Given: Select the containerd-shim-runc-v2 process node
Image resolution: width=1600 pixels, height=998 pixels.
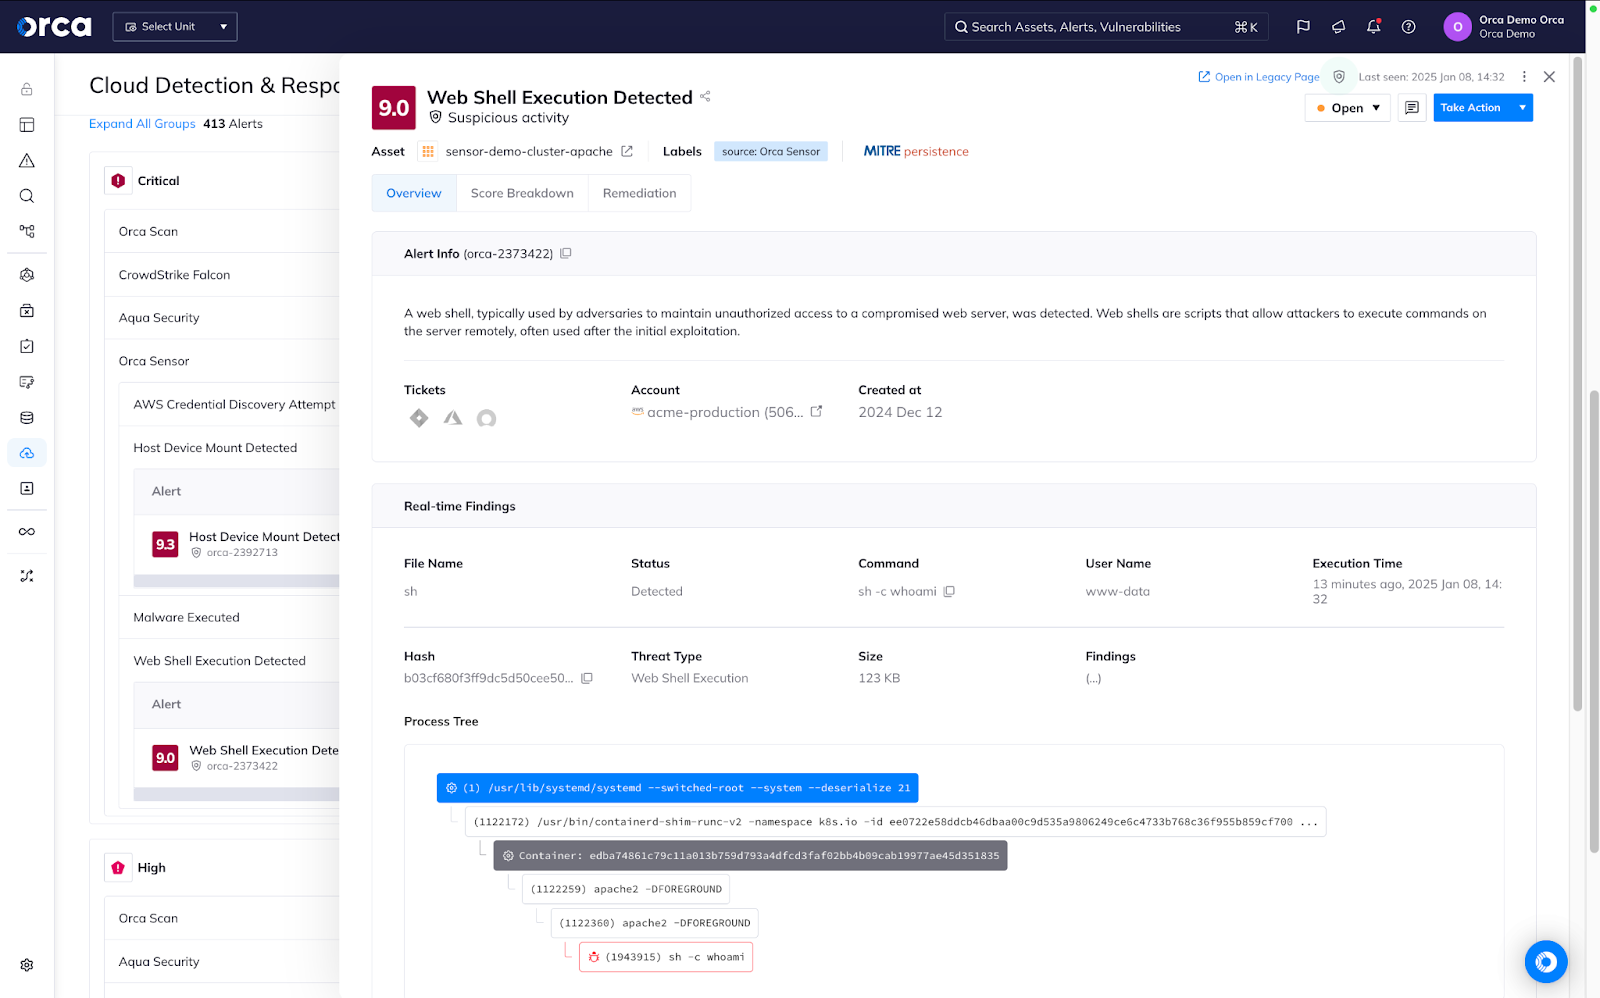Looking at the screenshot, I should point(895,822).
